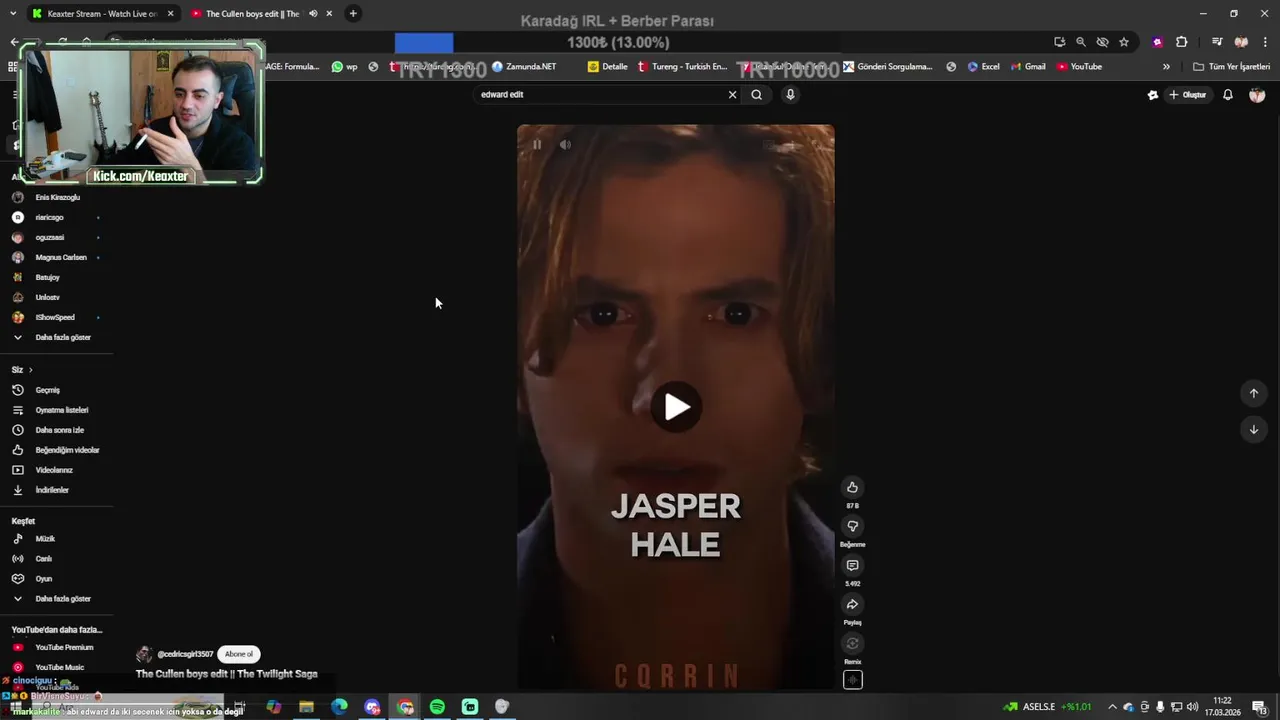Share the Short with Paylaş icon

852,604
